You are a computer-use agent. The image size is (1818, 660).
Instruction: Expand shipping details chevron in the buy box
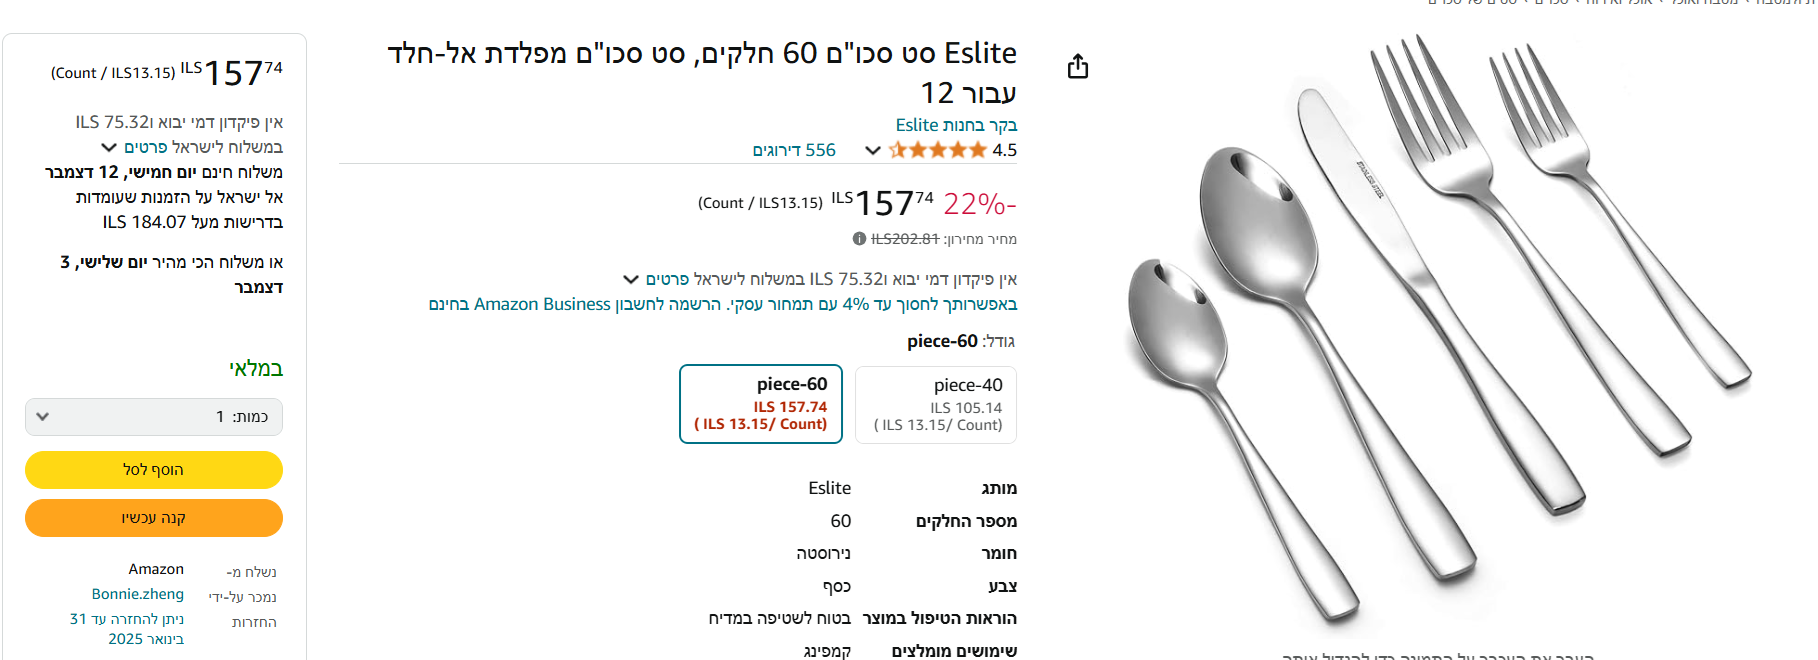click(109, 148)
